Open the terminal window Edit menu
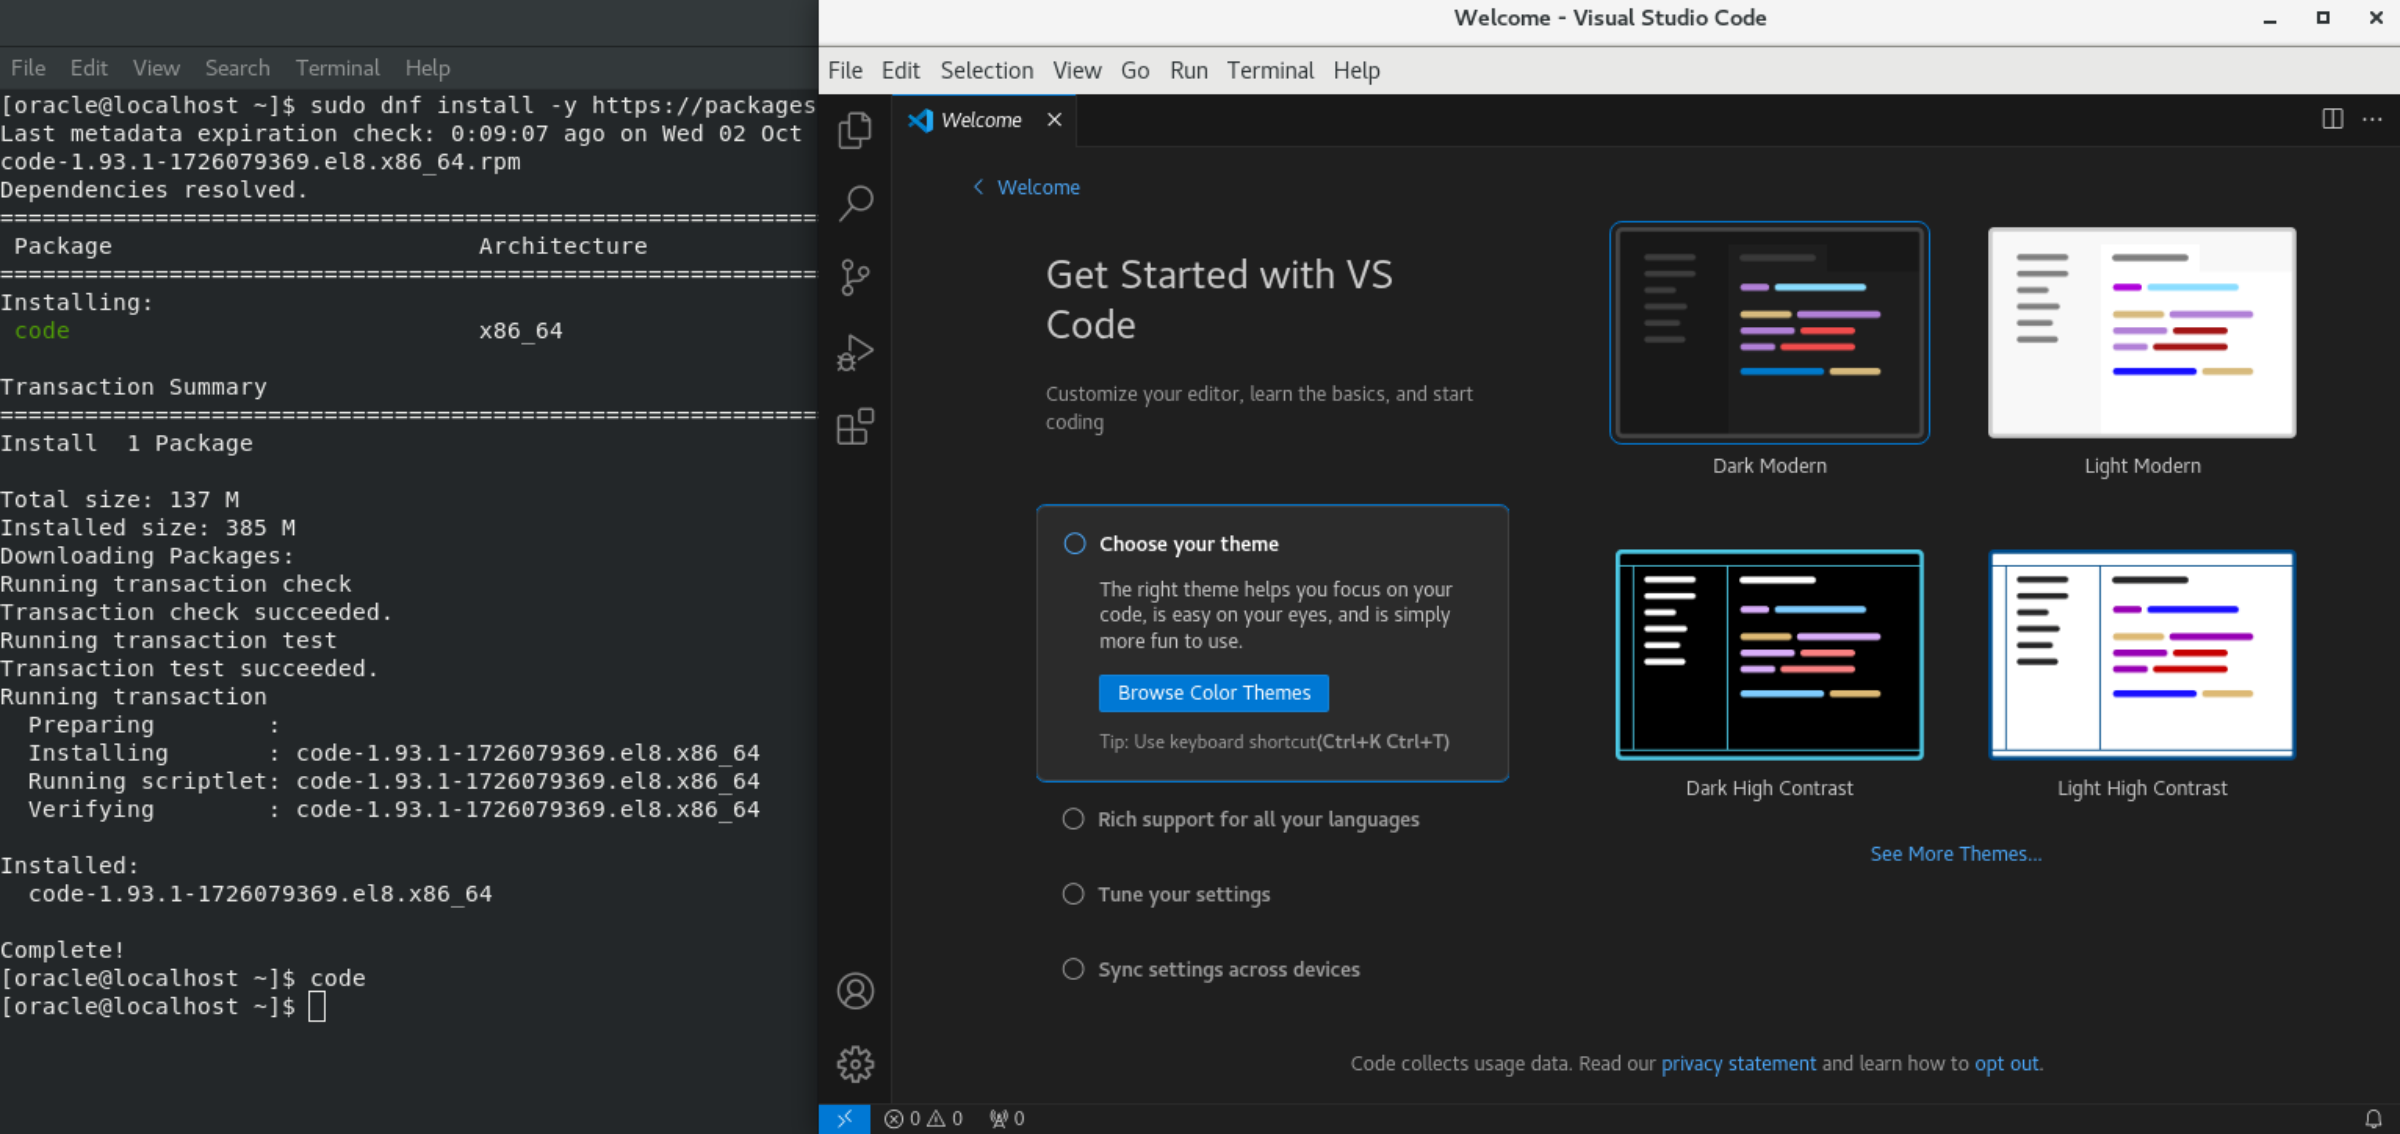Image resolution: width=2400 pixels, height=1134 pixels. pos(88,68)
